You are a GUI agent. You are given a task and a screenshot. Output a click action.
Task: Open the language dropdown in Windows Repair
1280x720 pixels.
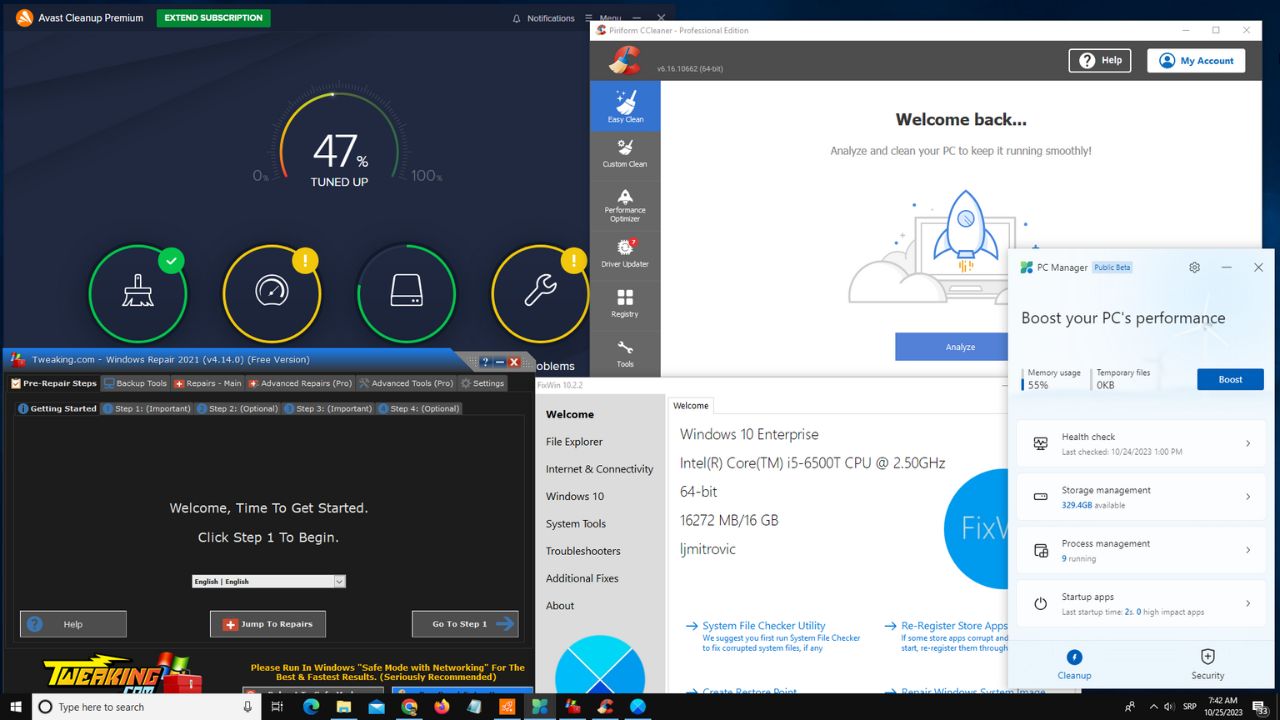(268, 581)
